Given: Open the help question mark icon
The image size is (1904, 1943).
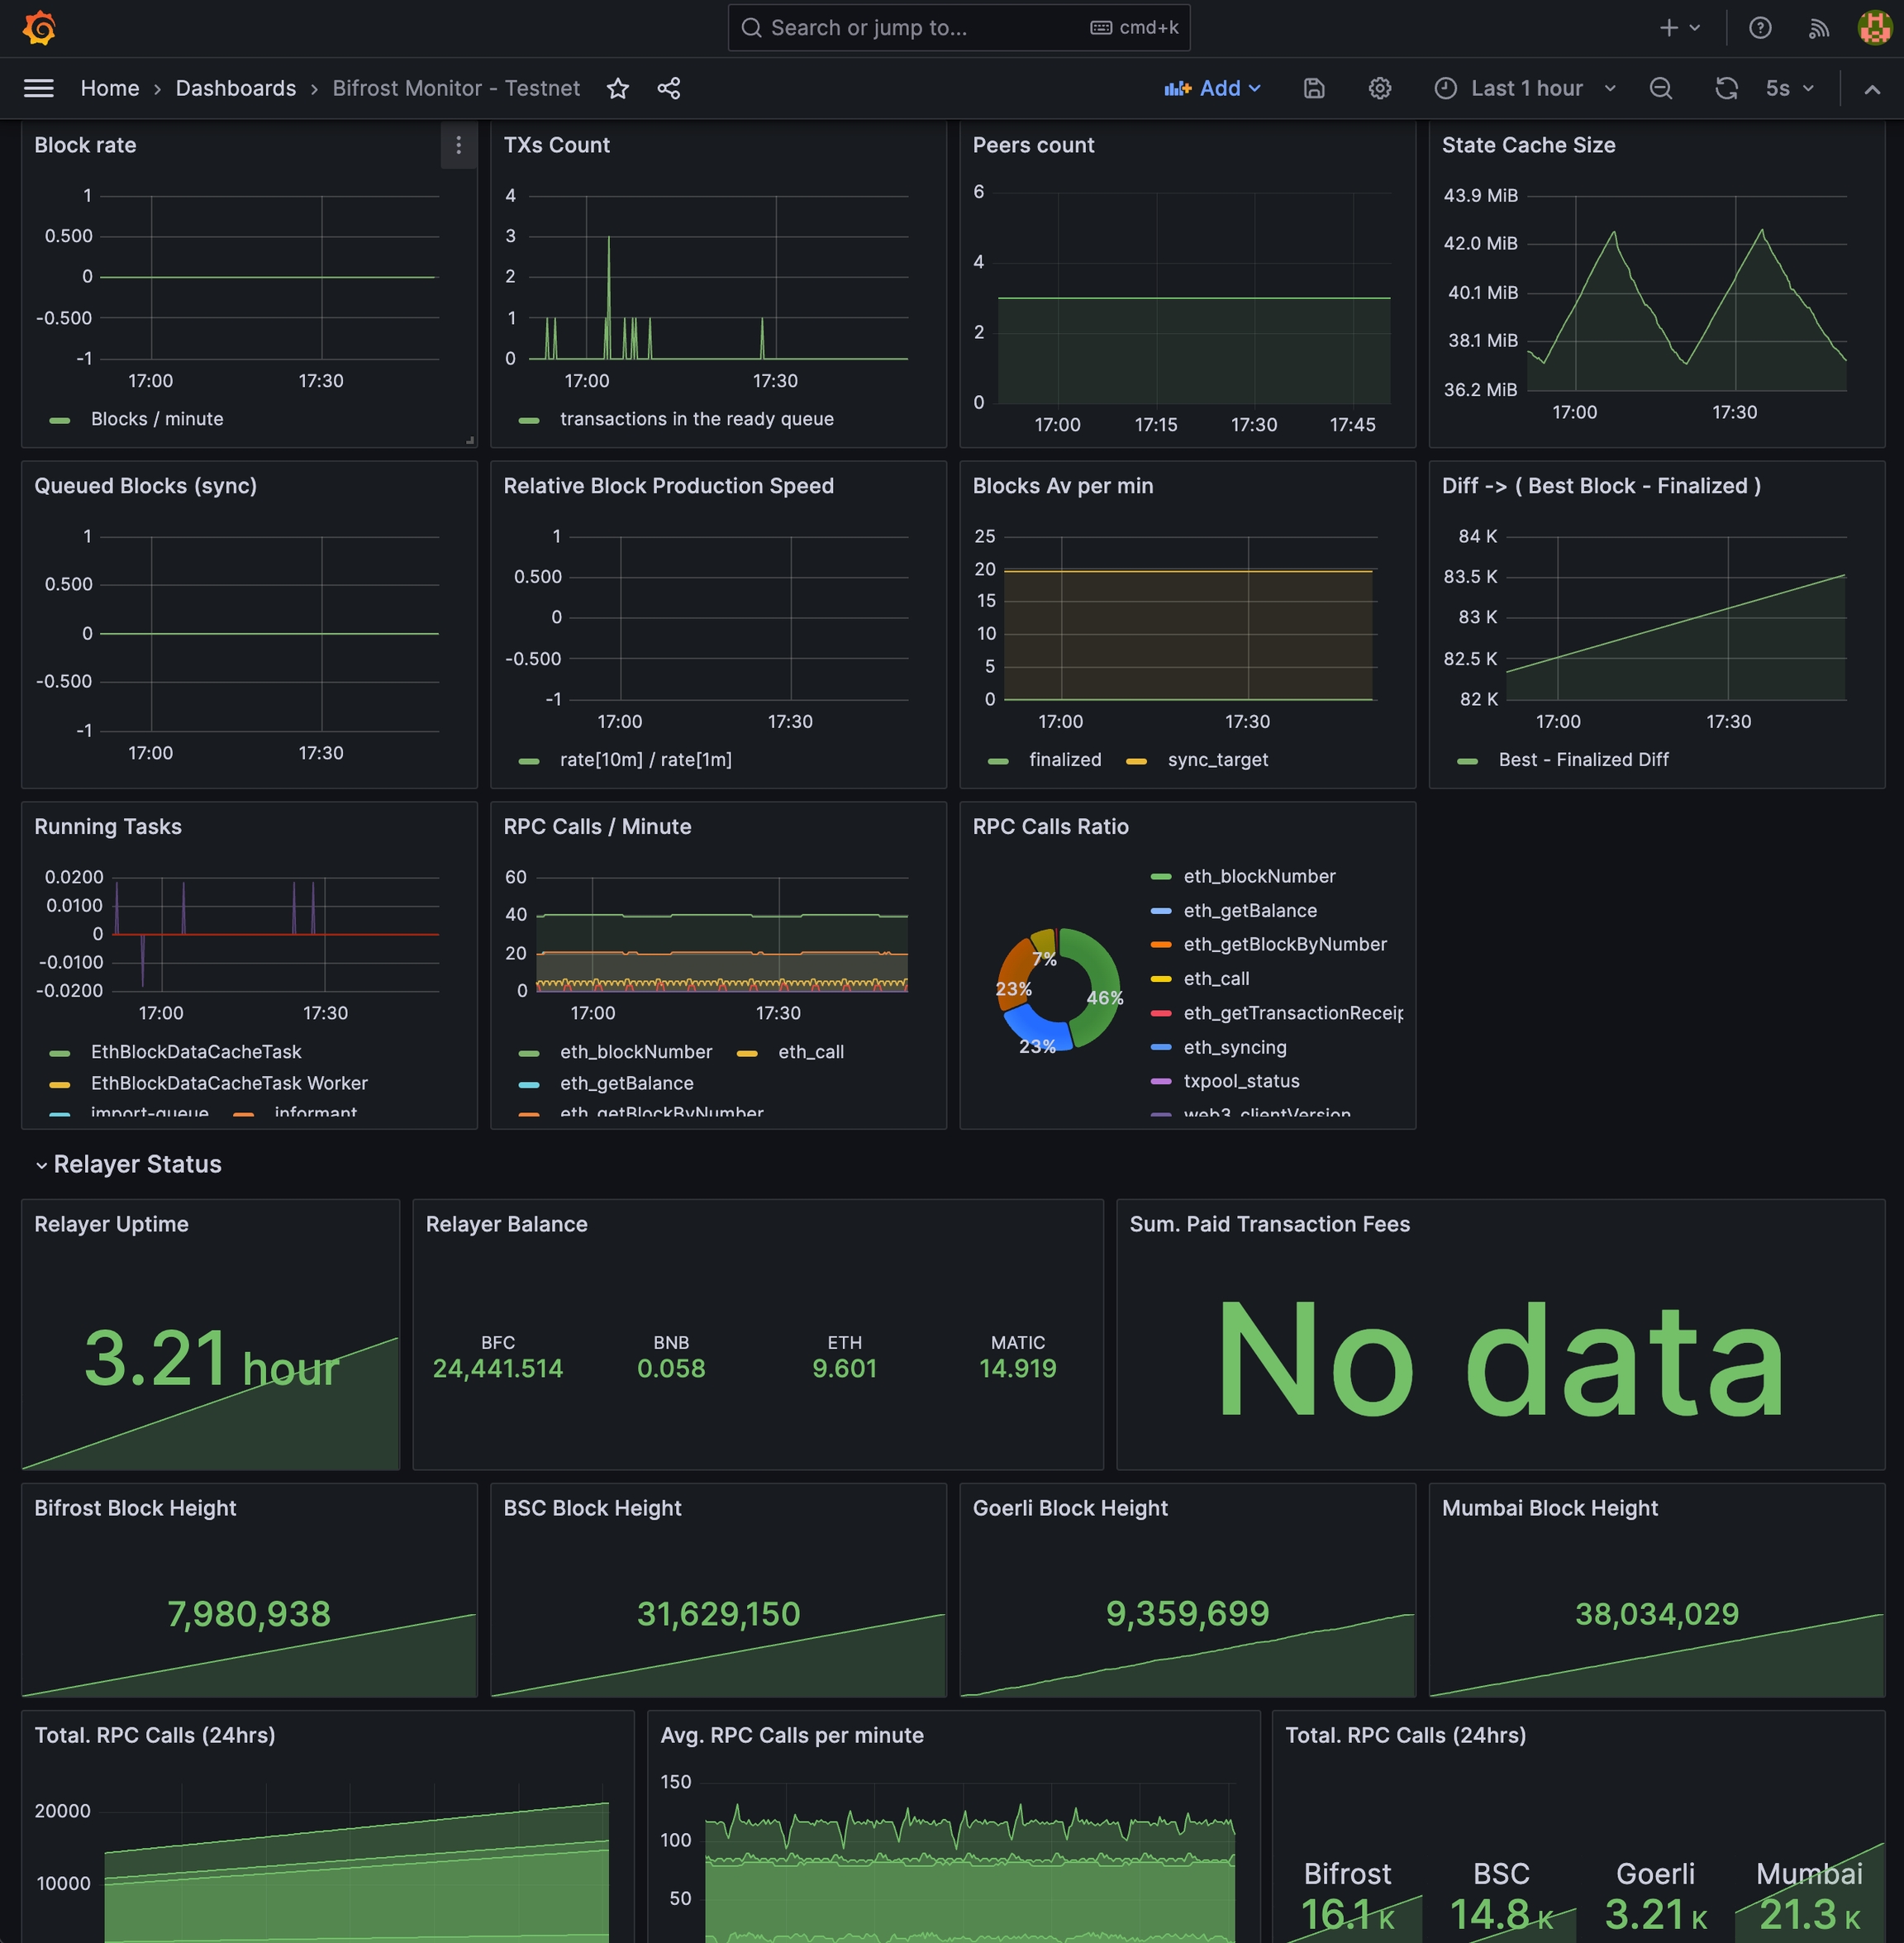Looking at the screenshot, I should pyautogui.click(x=1760, y=28).
